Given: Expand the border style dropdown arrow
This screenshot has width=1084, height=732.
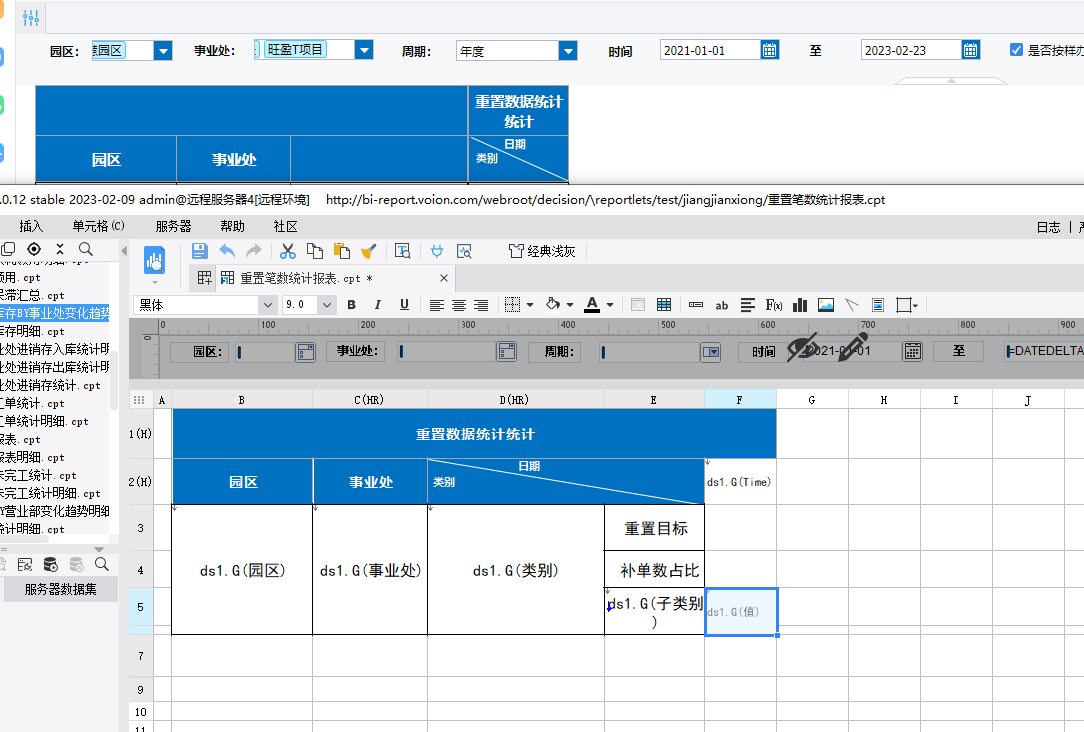Looking at the screenshot, I should (530, 305).
